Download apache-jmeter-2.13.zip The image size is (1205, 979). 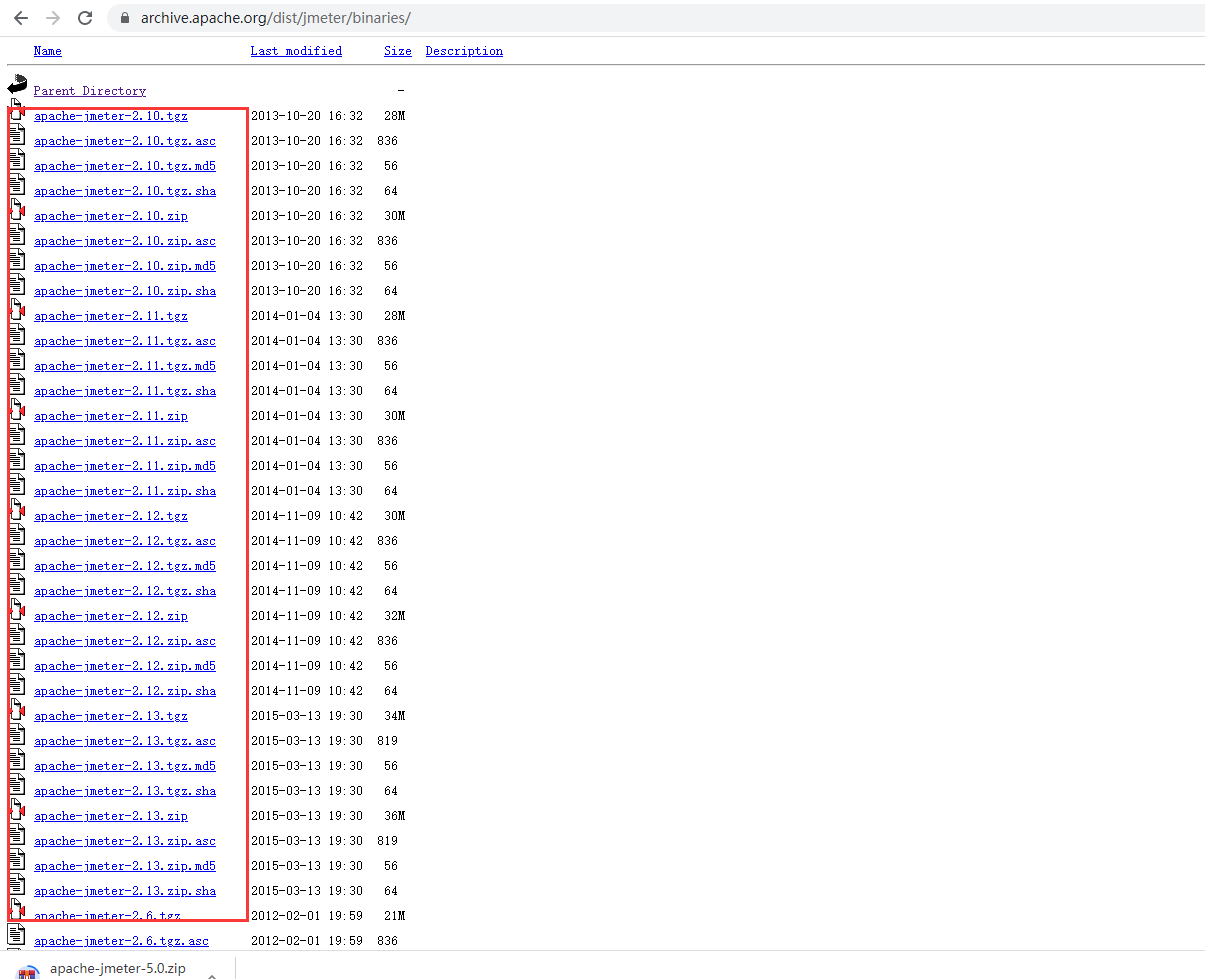pos(111,816)
